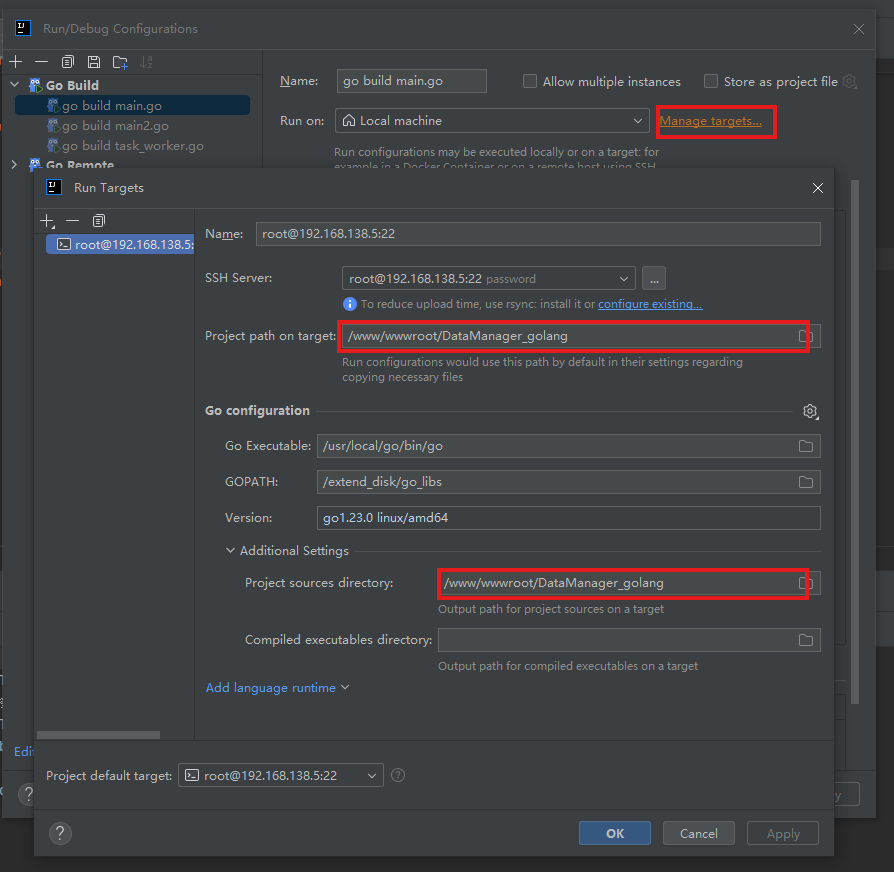
Task: Open the Go configuration gear settings
Action: [810, 411]
